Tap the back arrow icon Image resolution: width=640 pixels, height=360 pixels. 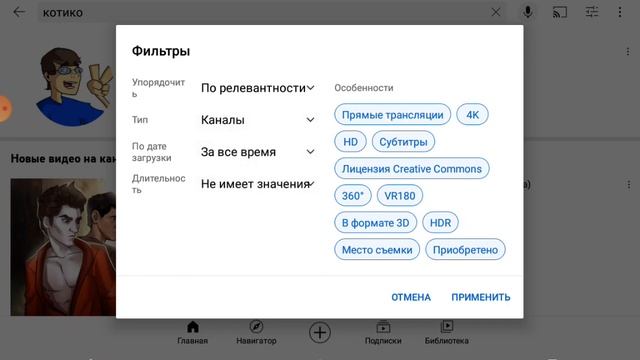click(19, 12)
